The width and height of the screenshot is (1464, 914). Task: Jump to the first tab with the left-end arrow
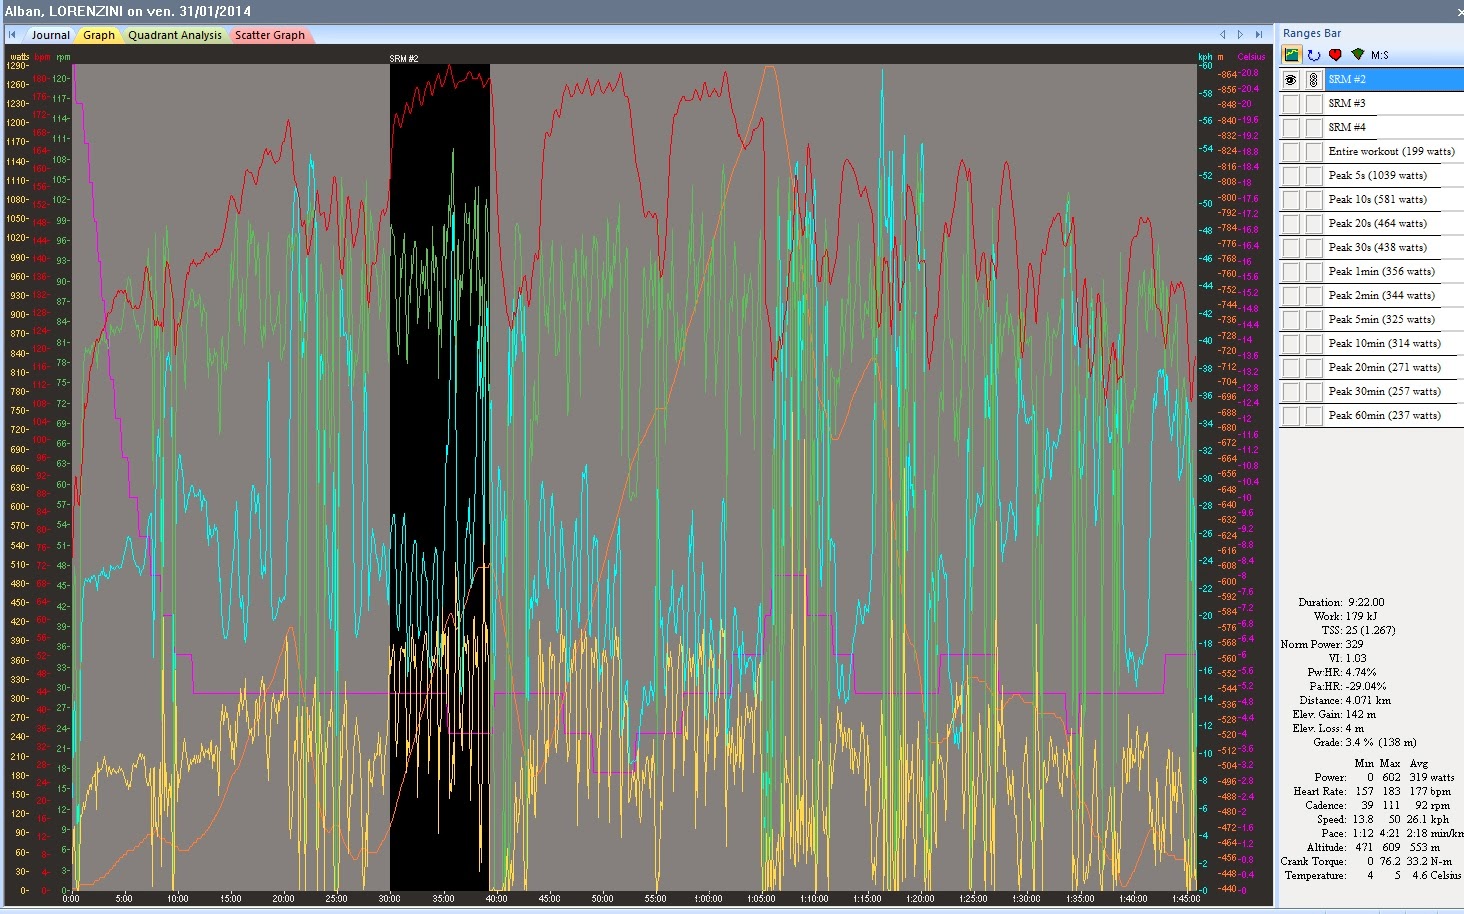(12, 34)
